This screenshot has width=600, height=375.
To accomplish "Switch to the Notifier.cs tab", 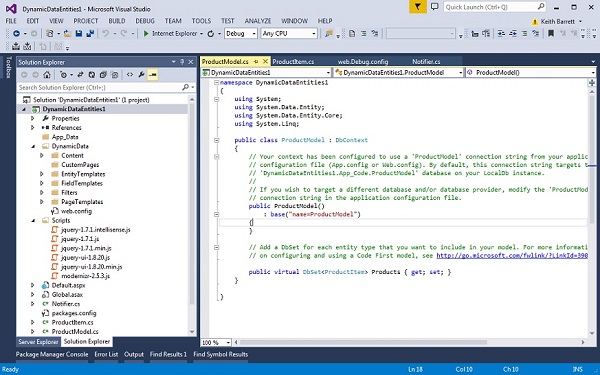I will (426, 62).
